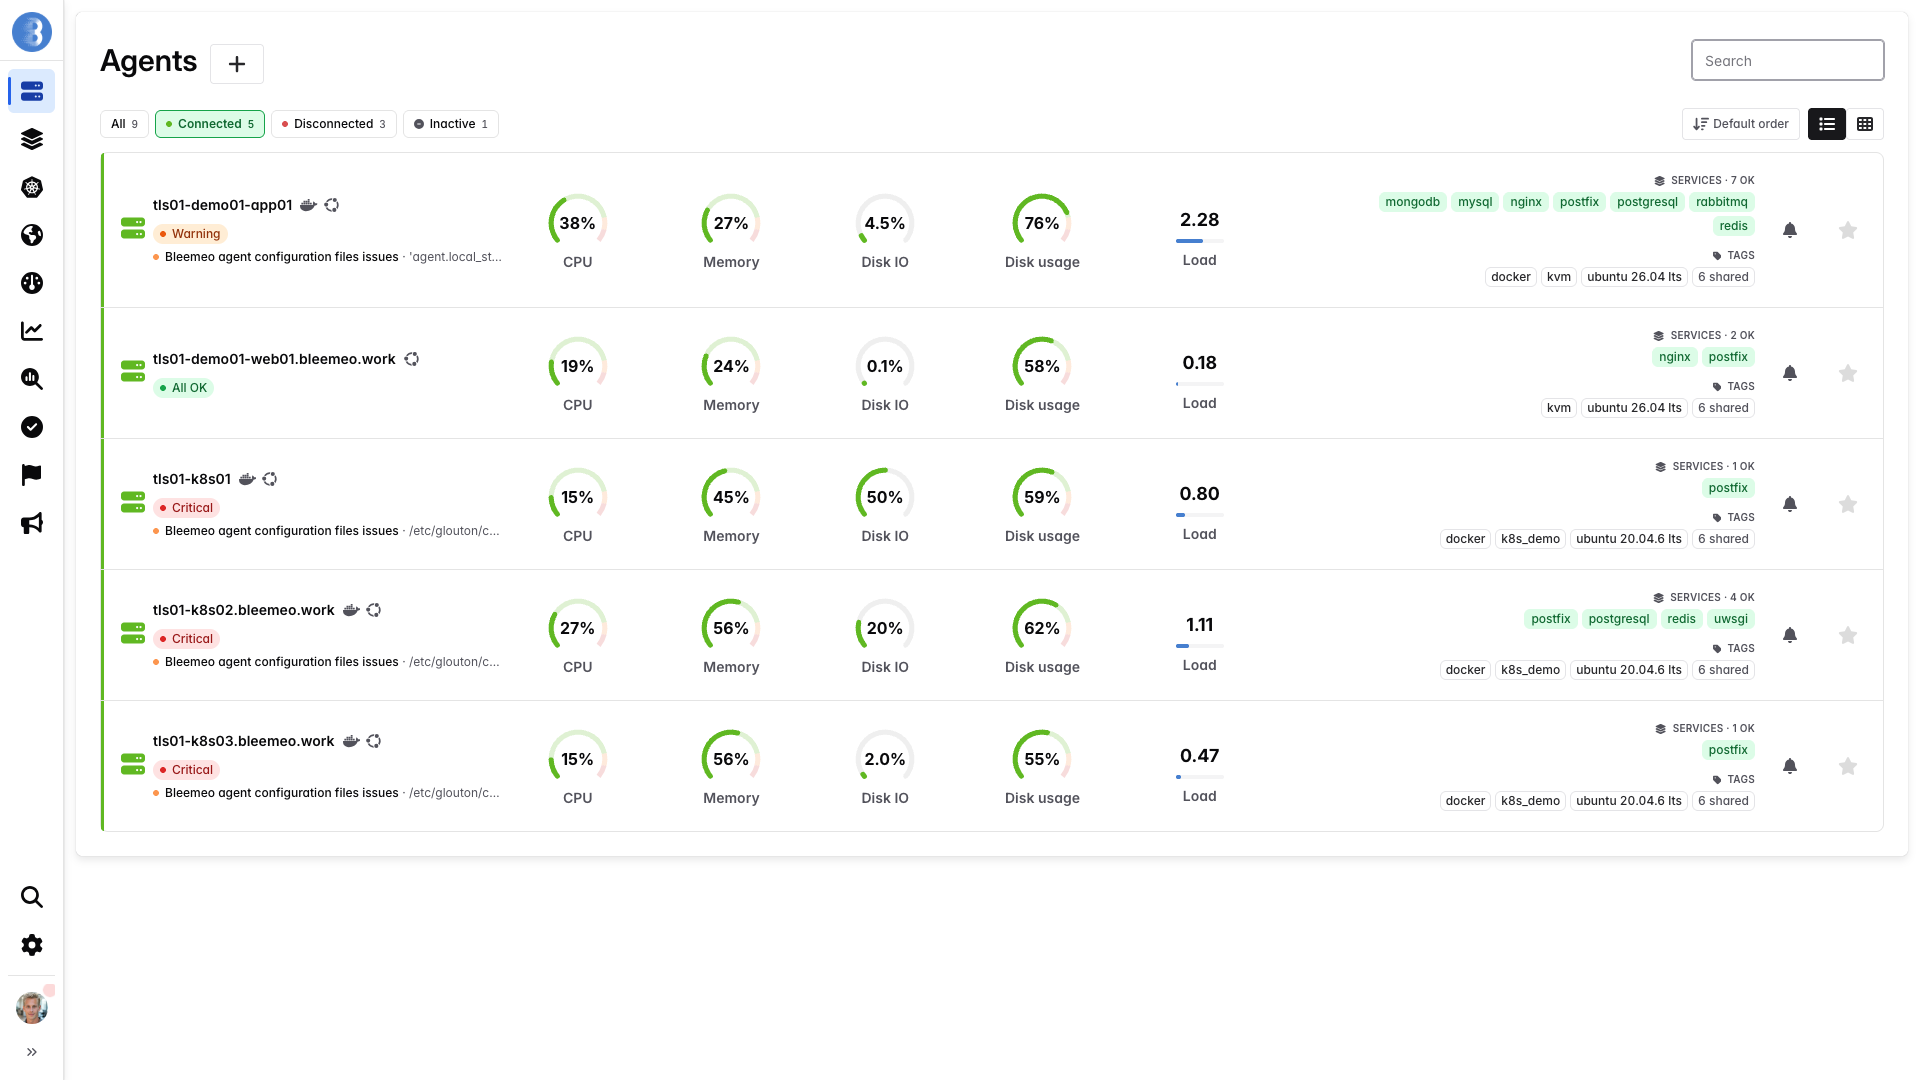Click the mongodb service tag
Screen dimensions: 1920x1080
[x=1412, y=202]
